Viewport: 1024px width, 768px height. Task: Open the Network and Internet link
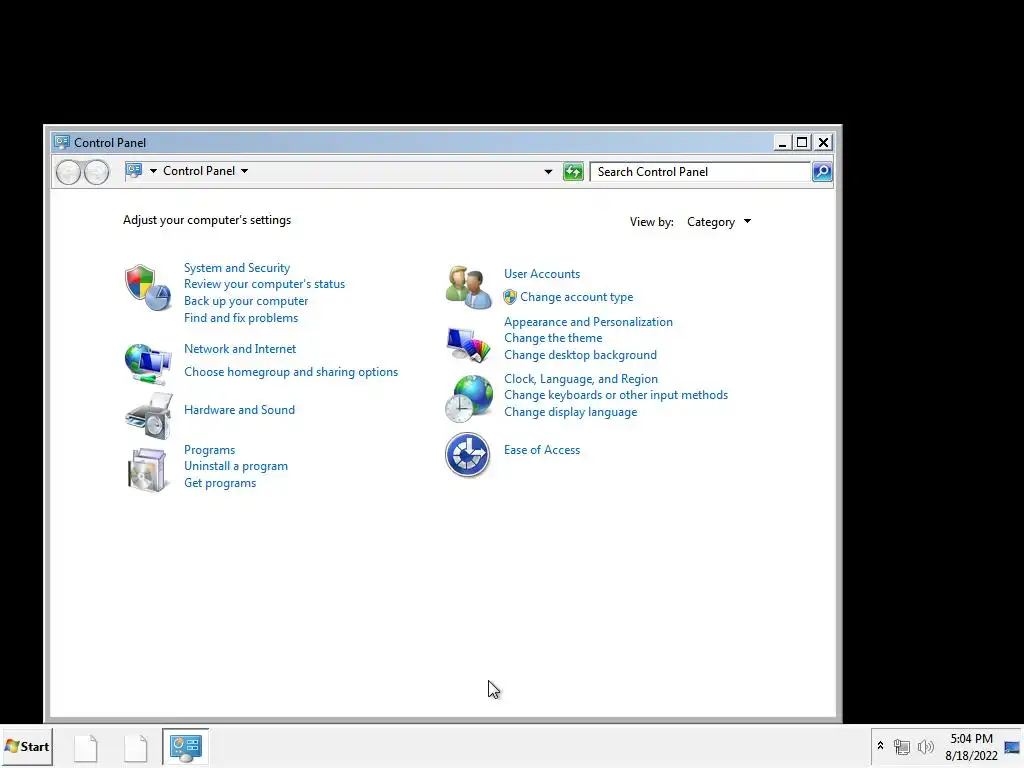click(240, 349)
